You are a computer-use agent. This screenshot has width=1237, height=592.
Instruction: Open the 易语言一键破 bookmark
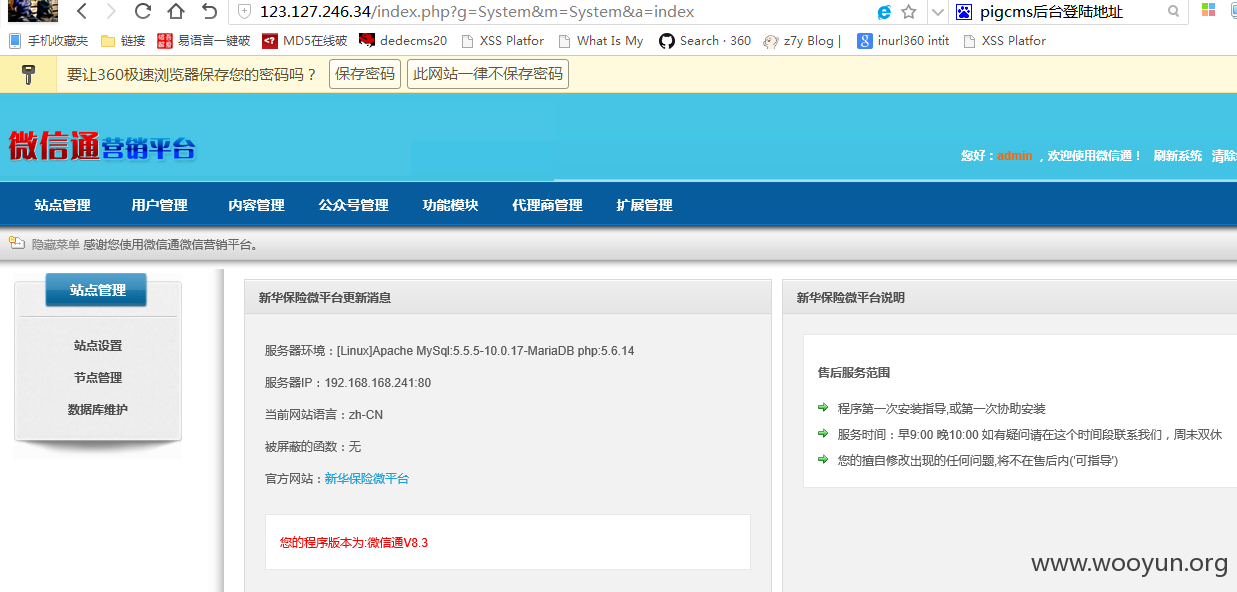pyautogui.click(x=204, y=41)
